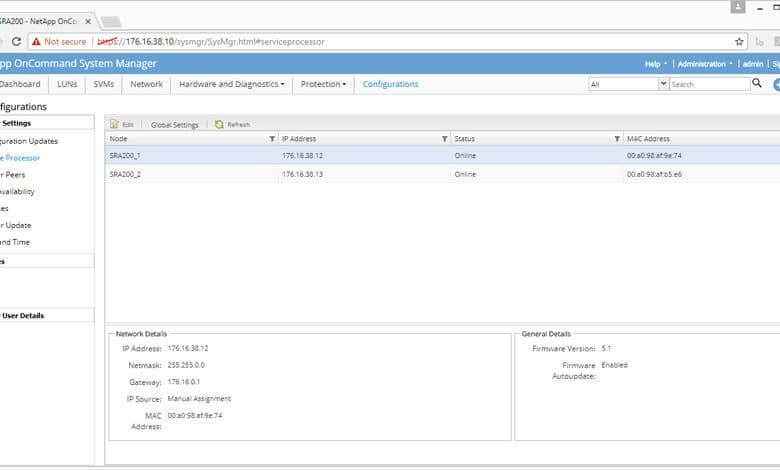Click the admin user link
780x470 pixels.
753,64
